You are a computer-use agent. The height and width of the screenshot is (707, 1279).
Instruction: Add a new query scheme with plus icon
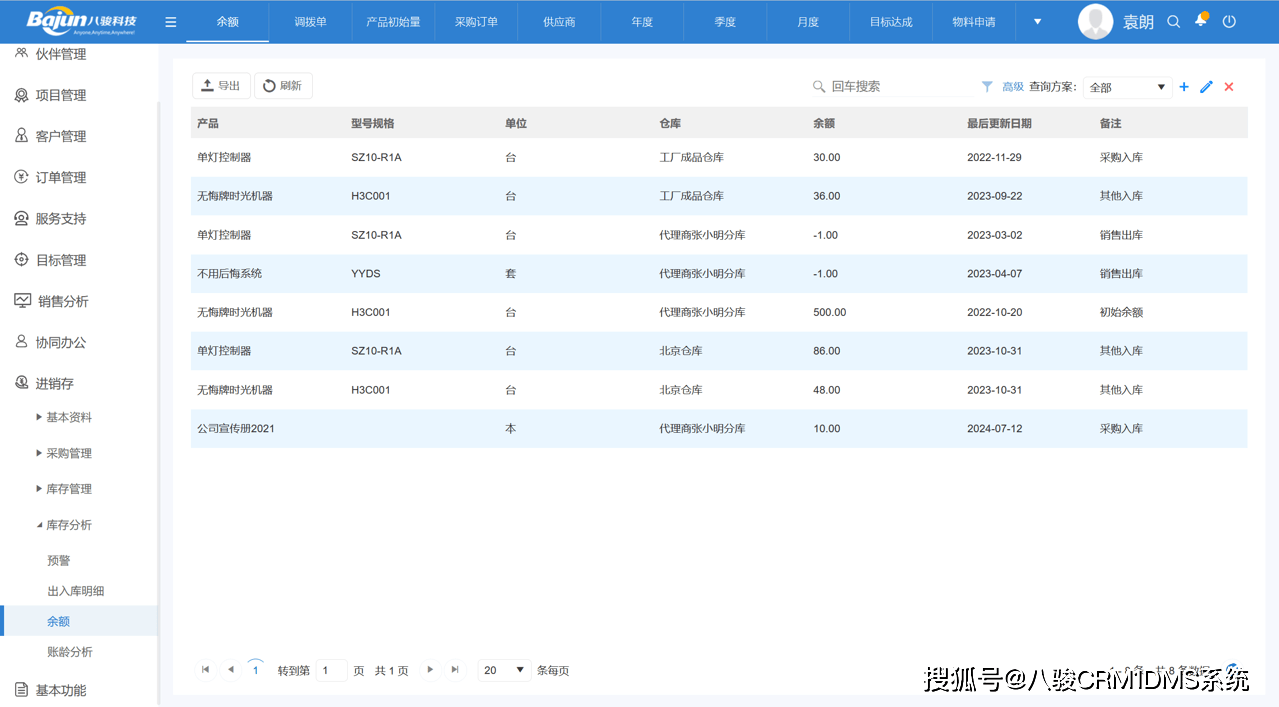tap(1184, 87)
